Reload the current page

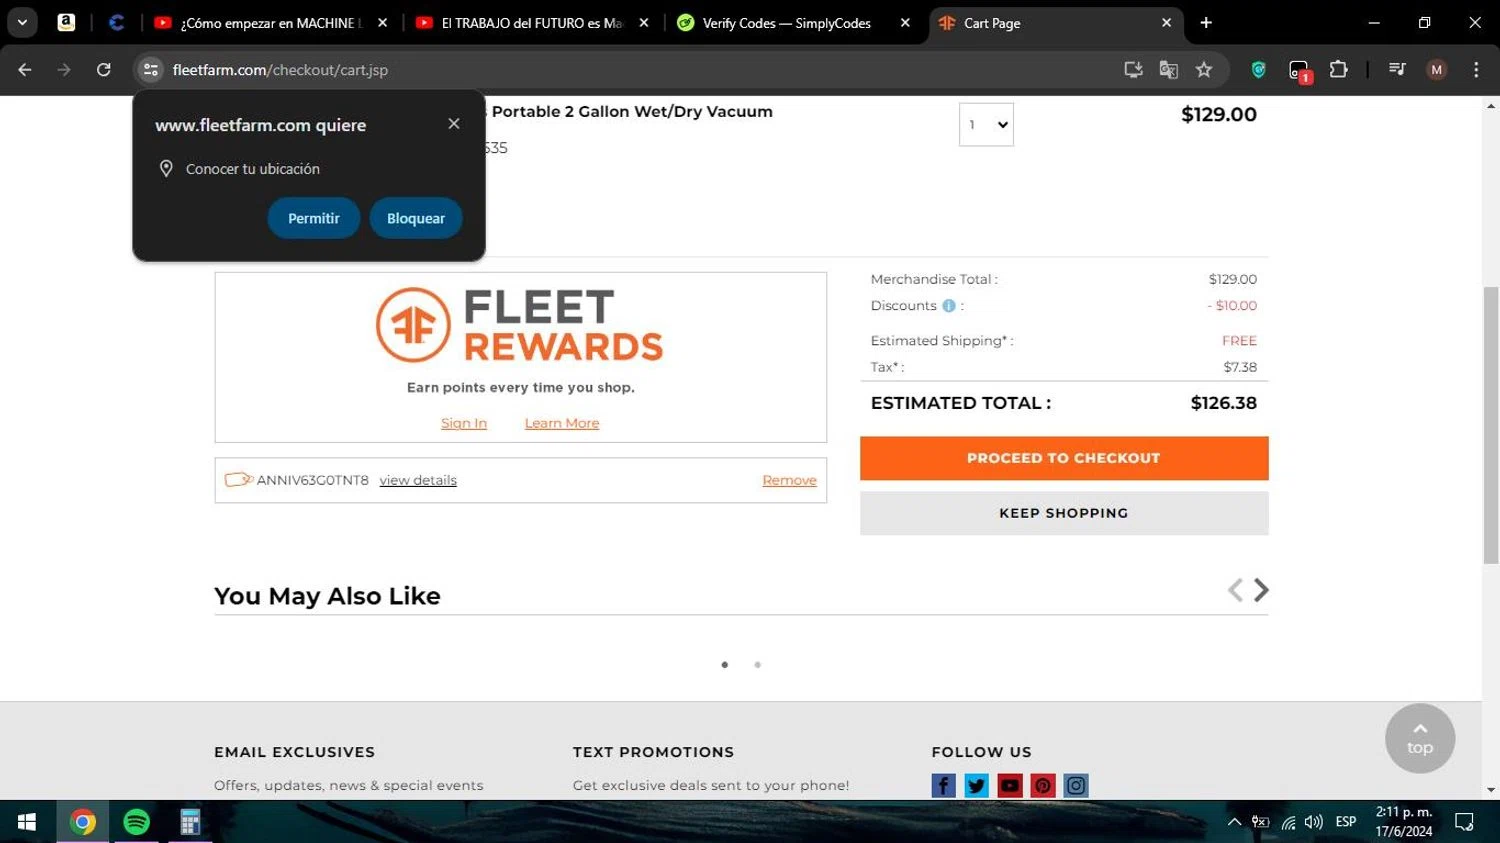coord(103,69)
